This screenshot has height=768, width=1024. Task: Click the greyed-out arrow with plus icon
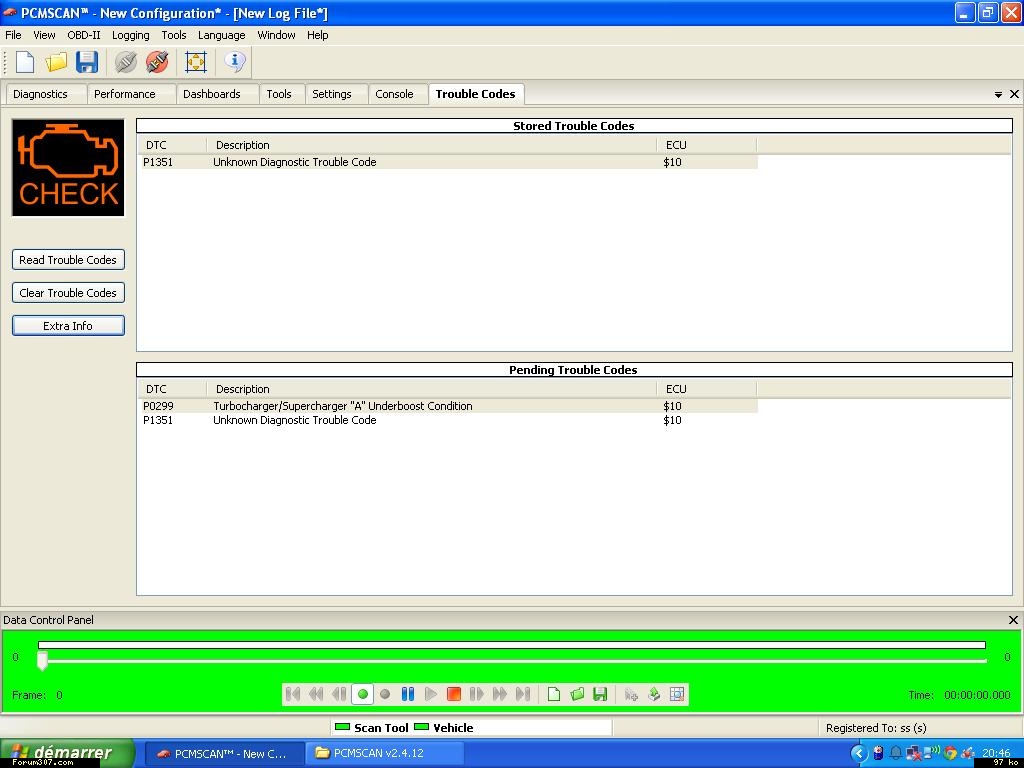tap(631, 694)
